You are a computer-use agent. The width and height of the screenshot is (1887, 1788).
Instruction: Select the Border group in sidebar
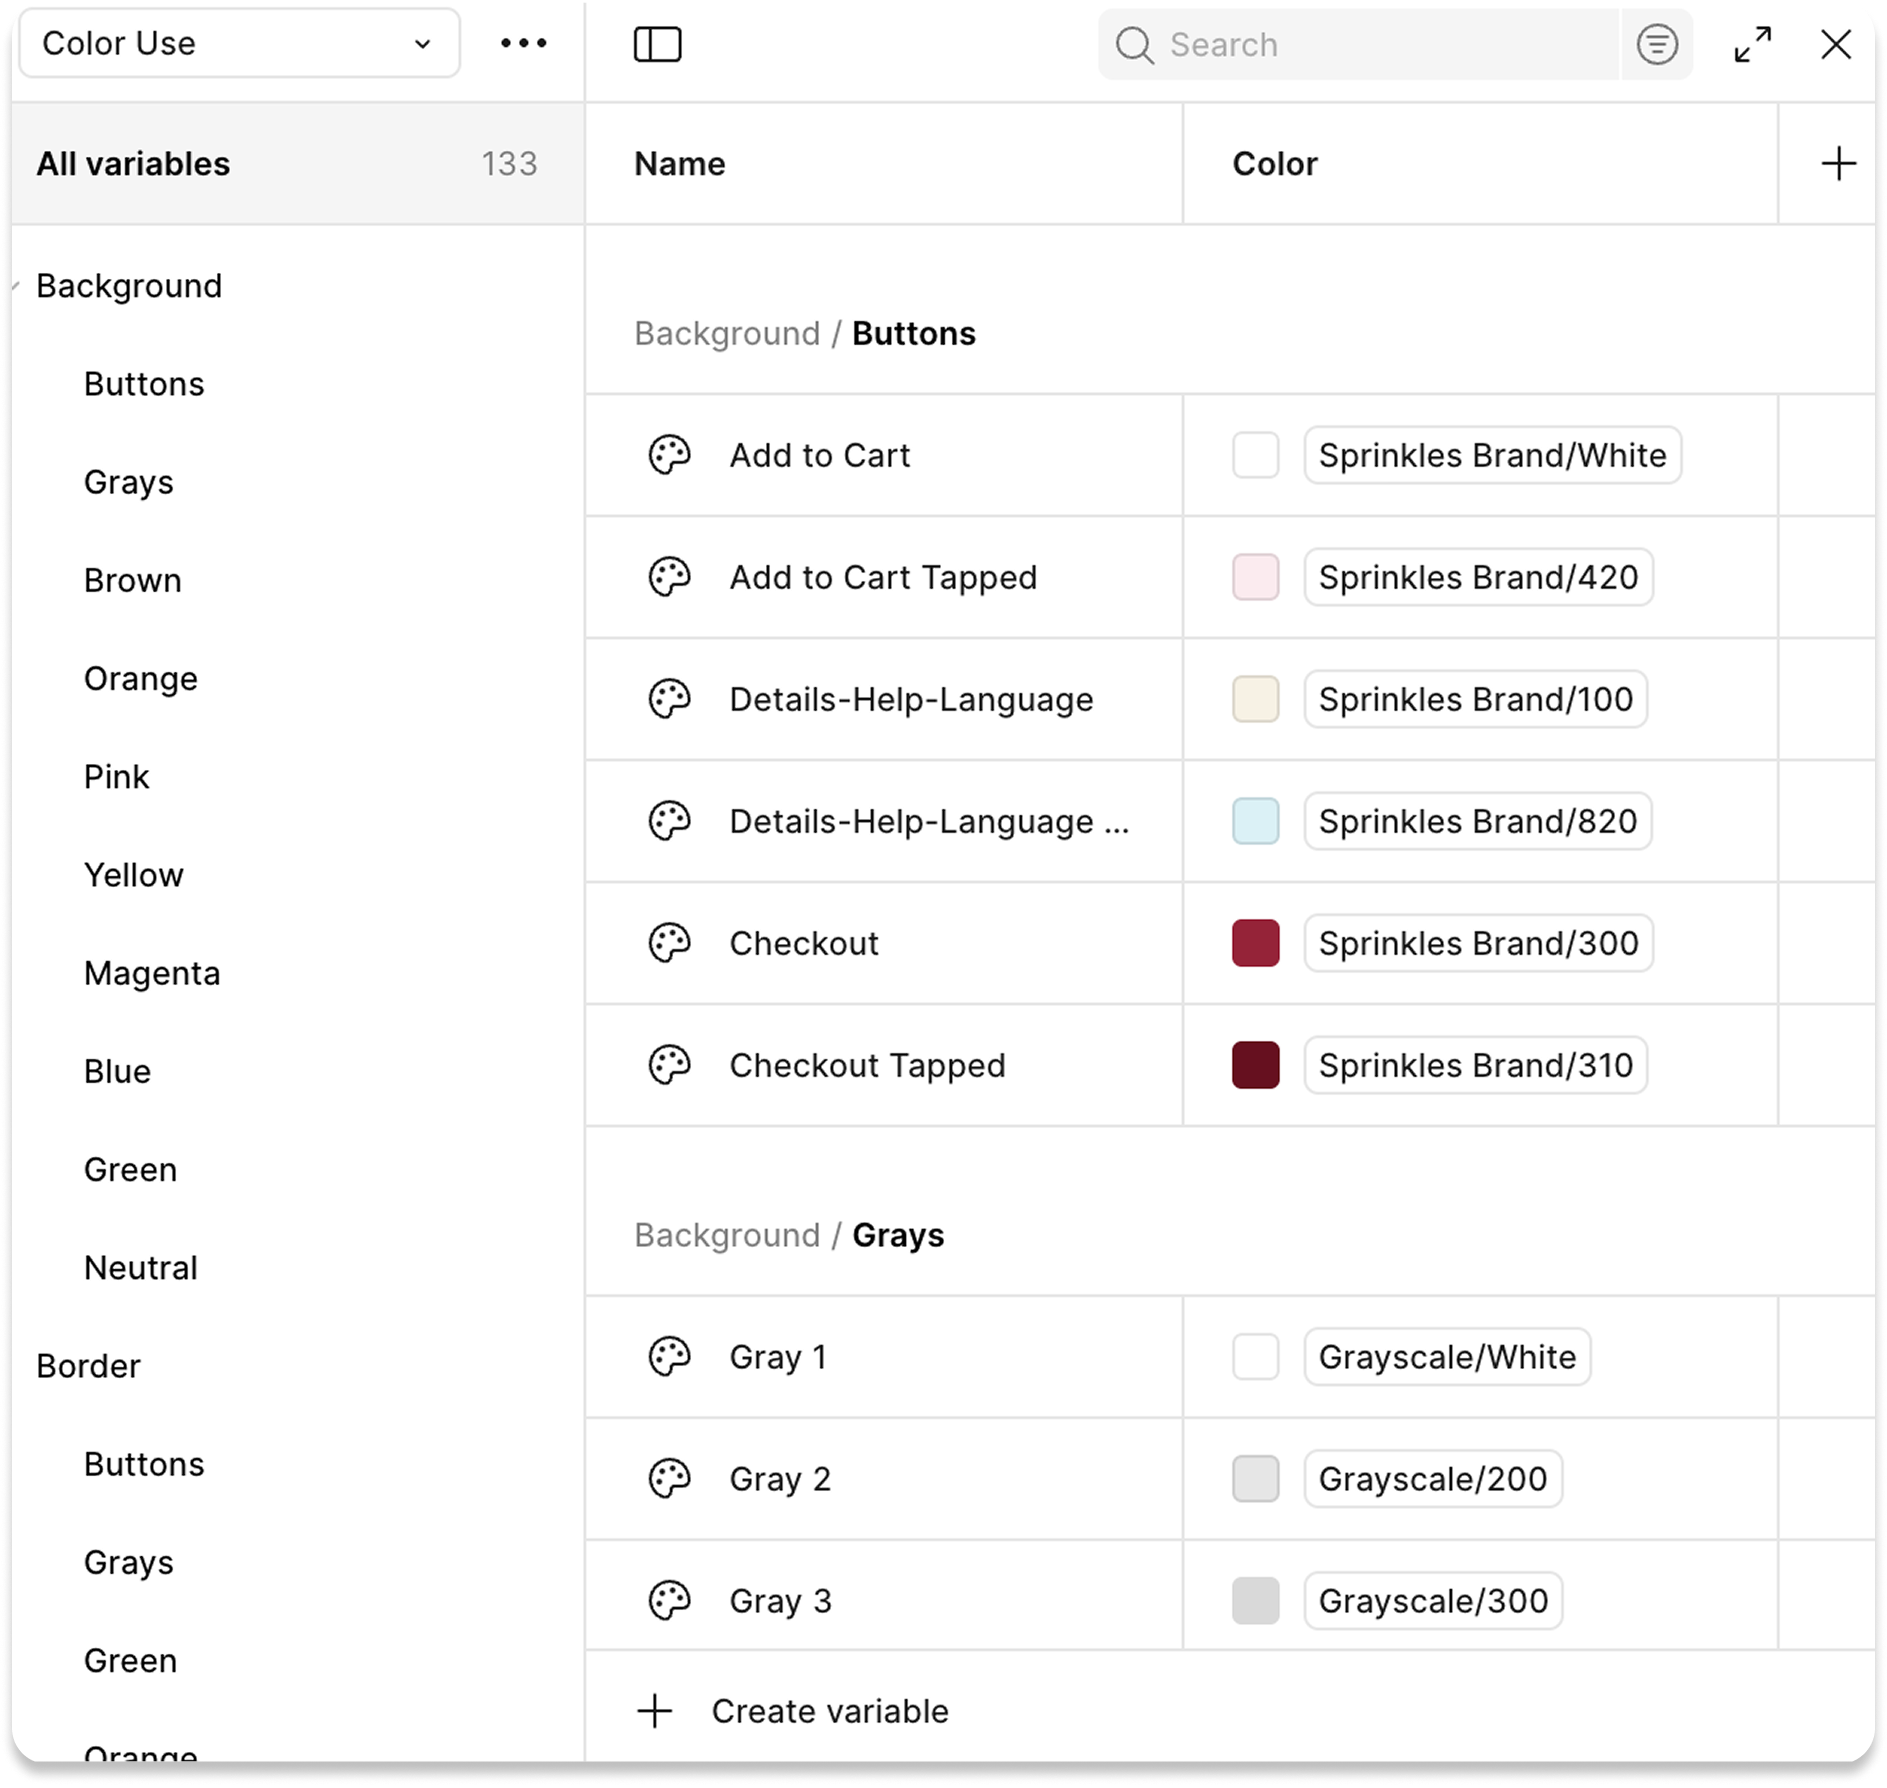88,1366
